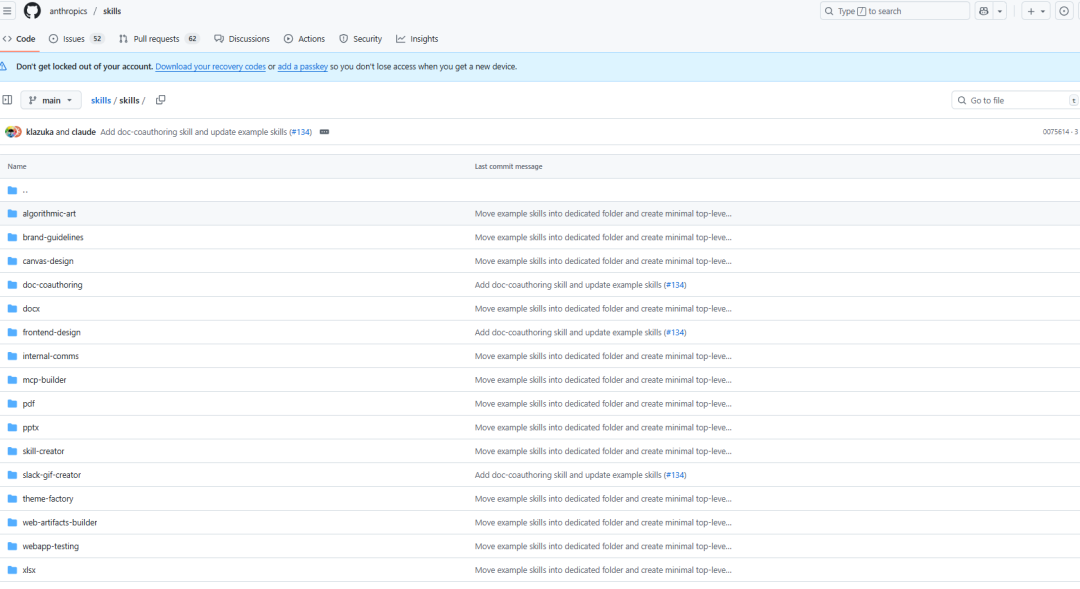Click the klazuka avatar icon
The width and height of the screenshot is (1080, 589).
tap(11, 132)
